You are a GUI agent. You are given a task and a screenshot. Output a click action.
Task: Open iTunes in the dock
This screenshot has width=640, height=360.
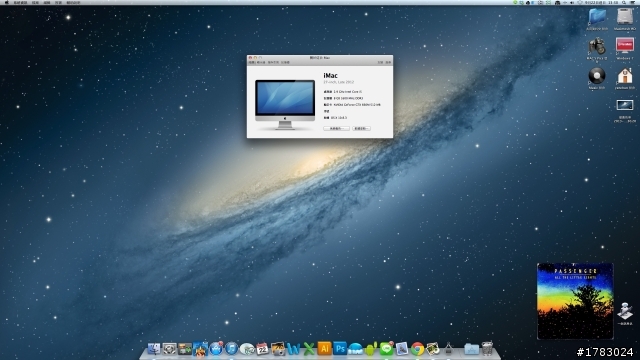(x=231, y=349)
